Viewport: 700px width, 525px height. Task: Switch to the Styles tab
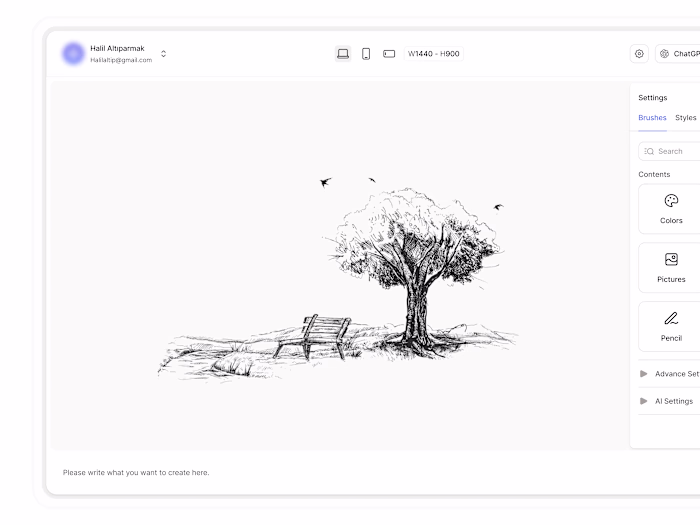[686, 117]
